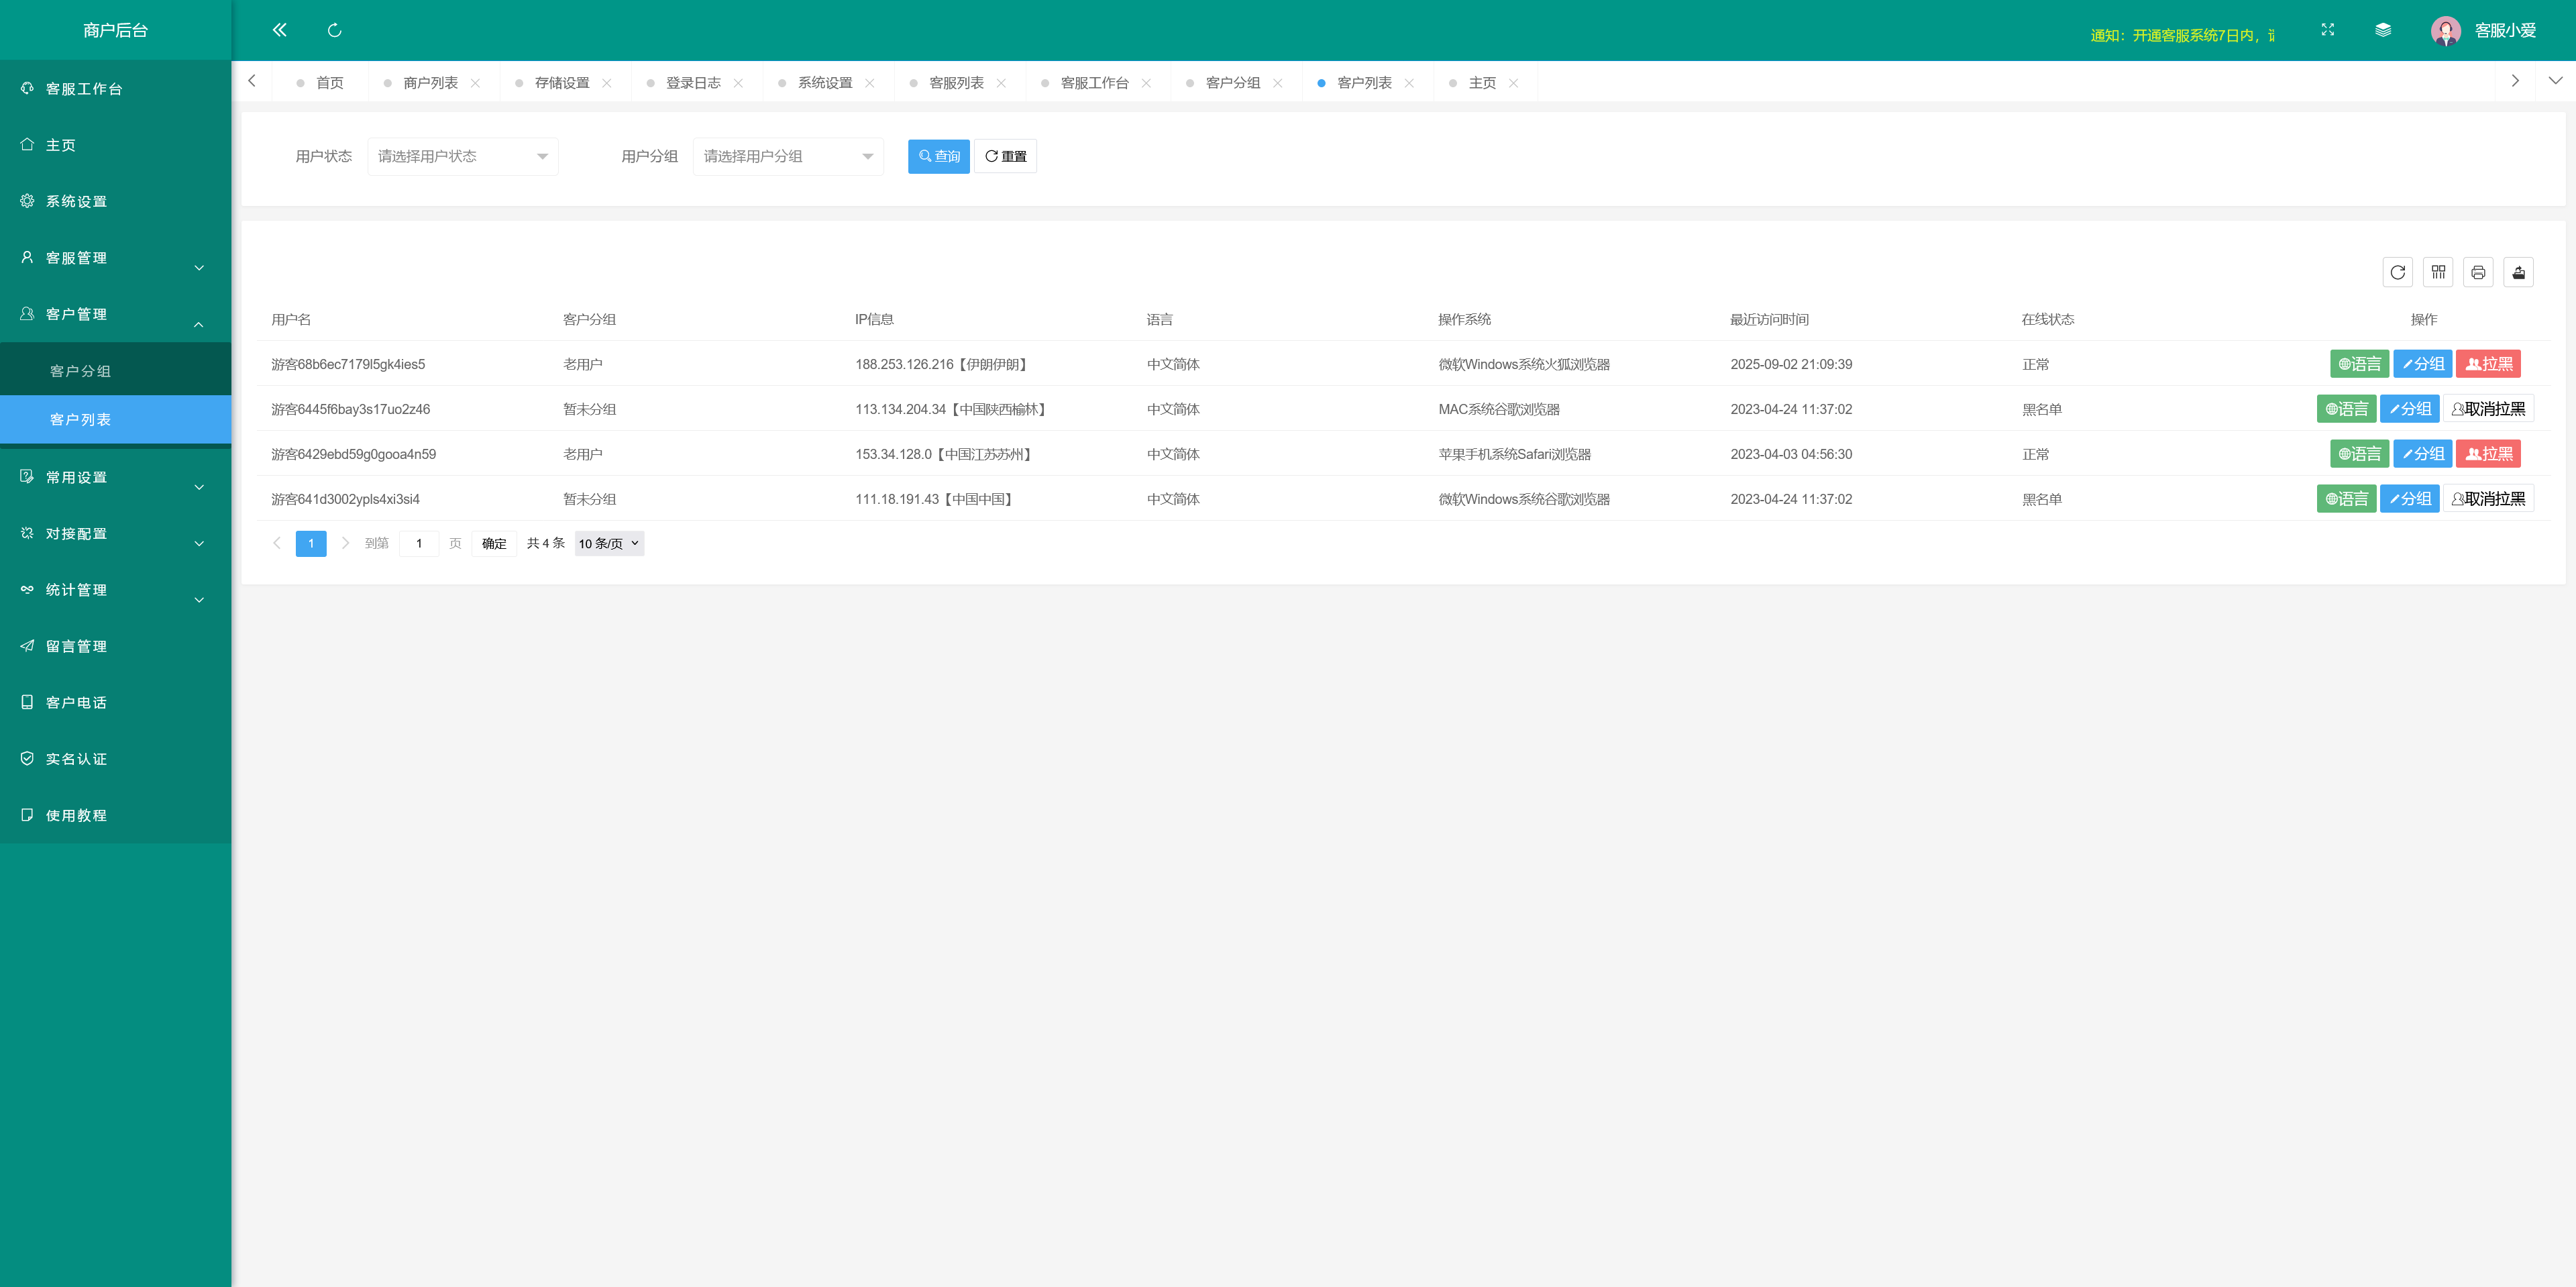
Task: Switch to the 登录日志 tab
Action: point(692,83)
